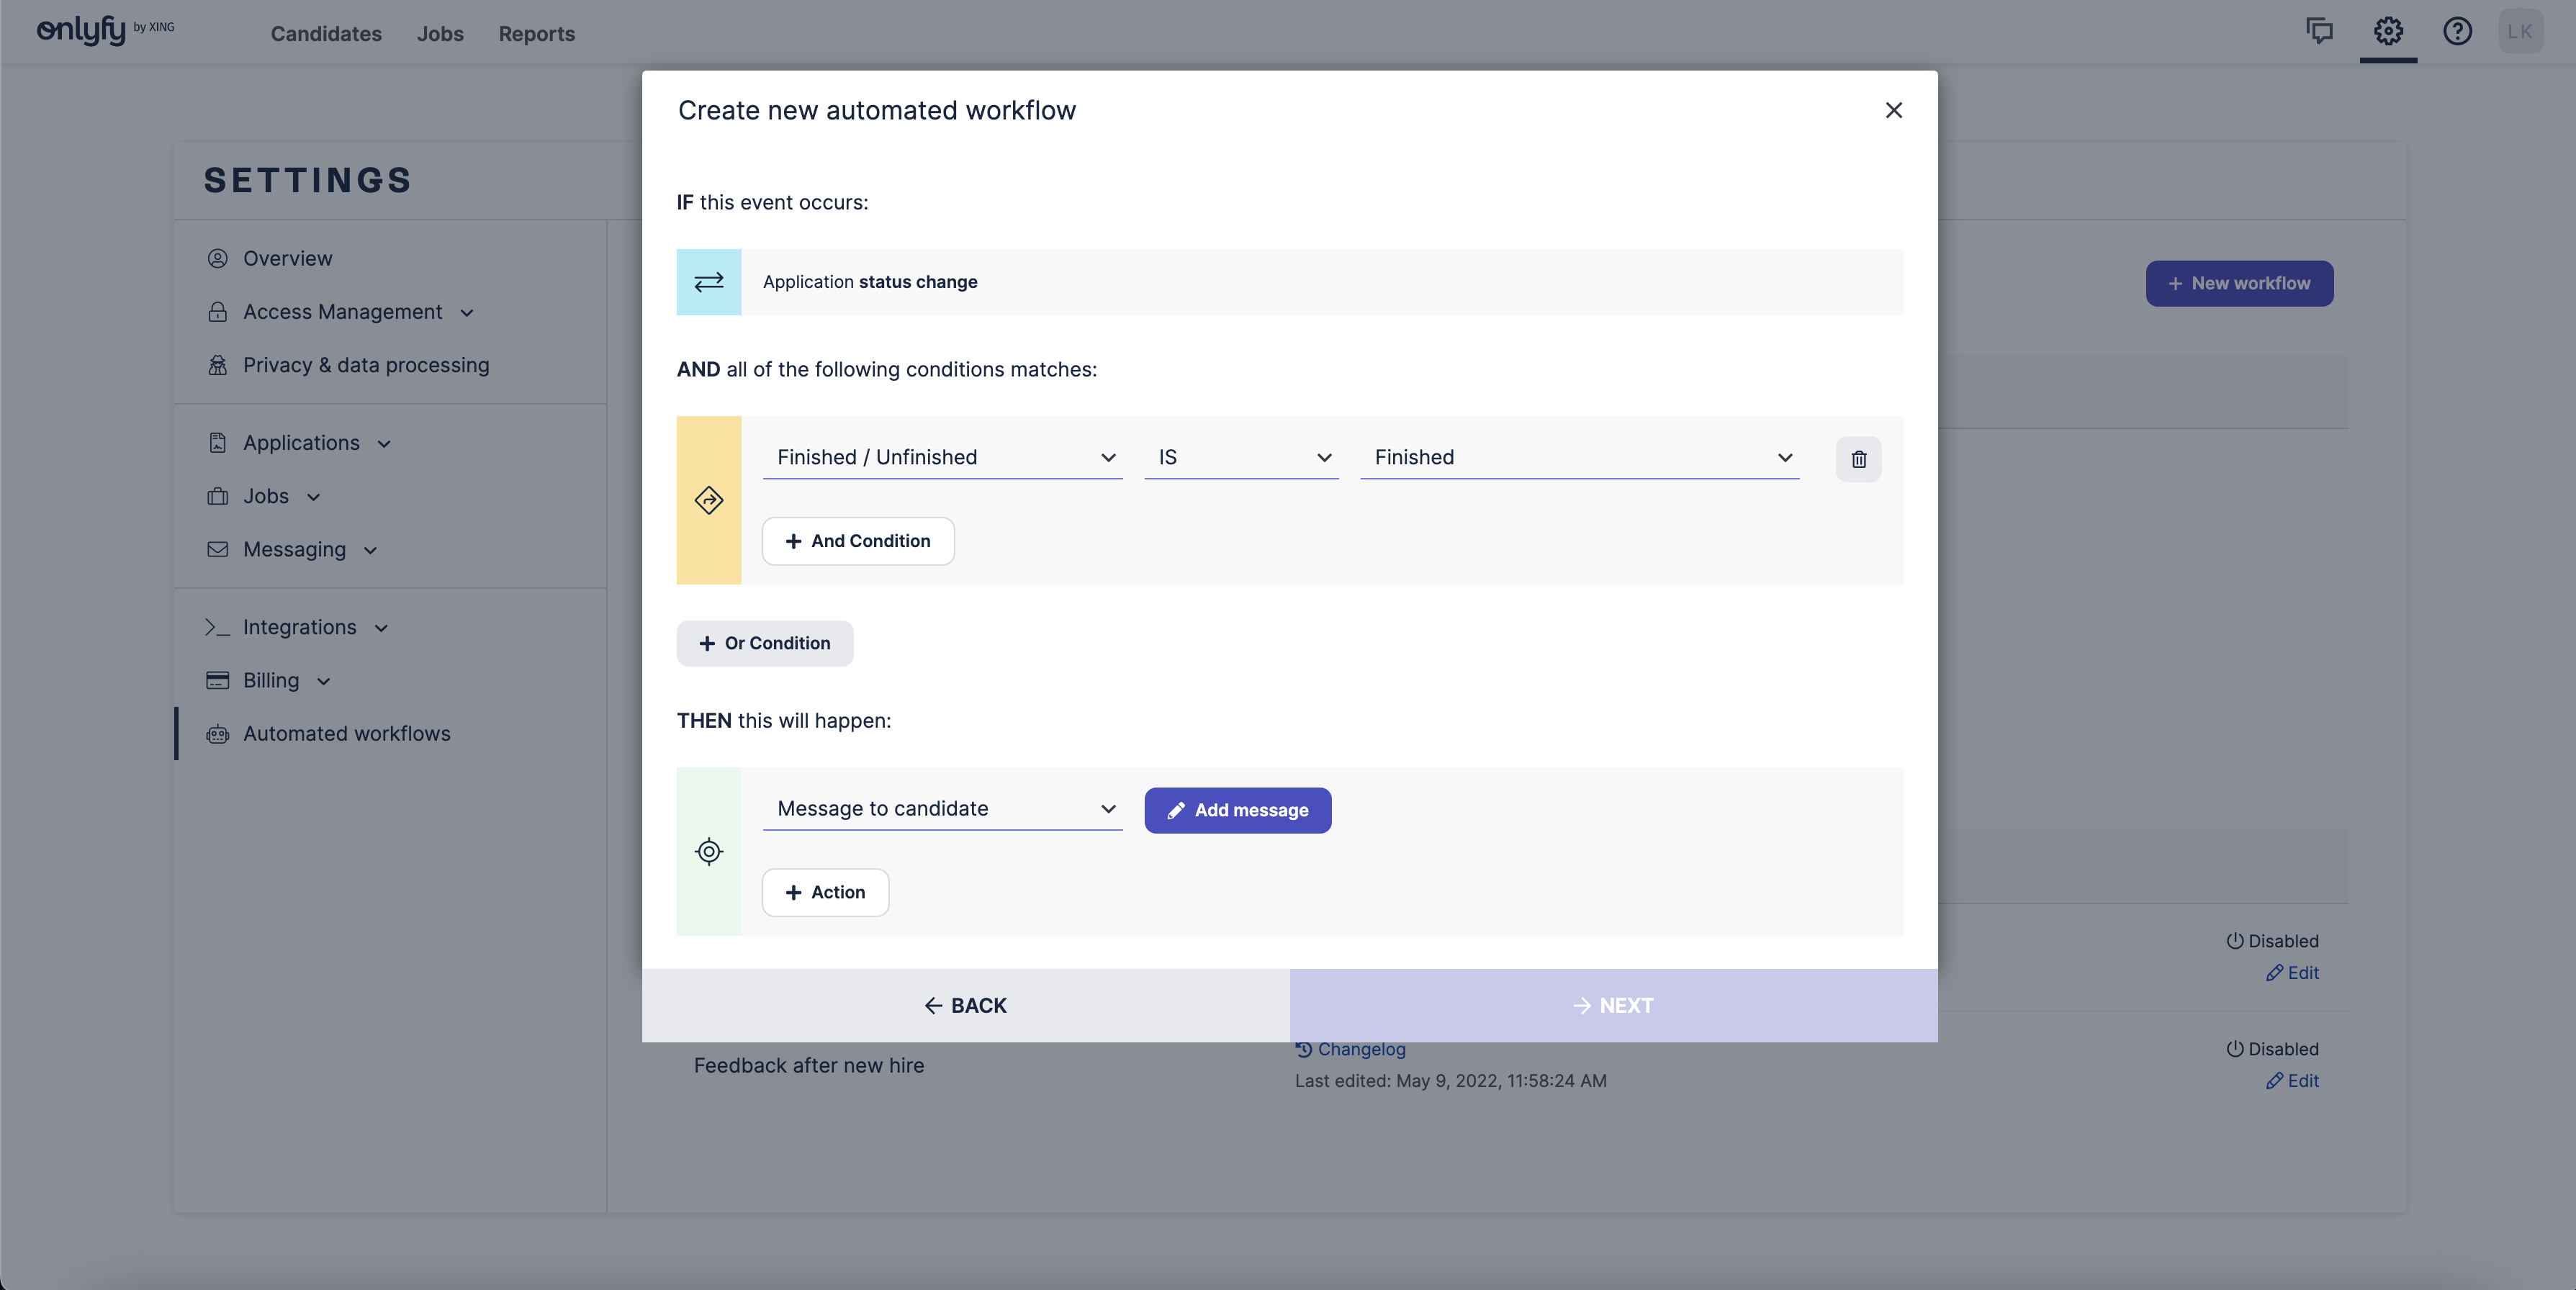2576x1290 pixels.
Task: Click the New workflow button
Action: click(2239, 283)
